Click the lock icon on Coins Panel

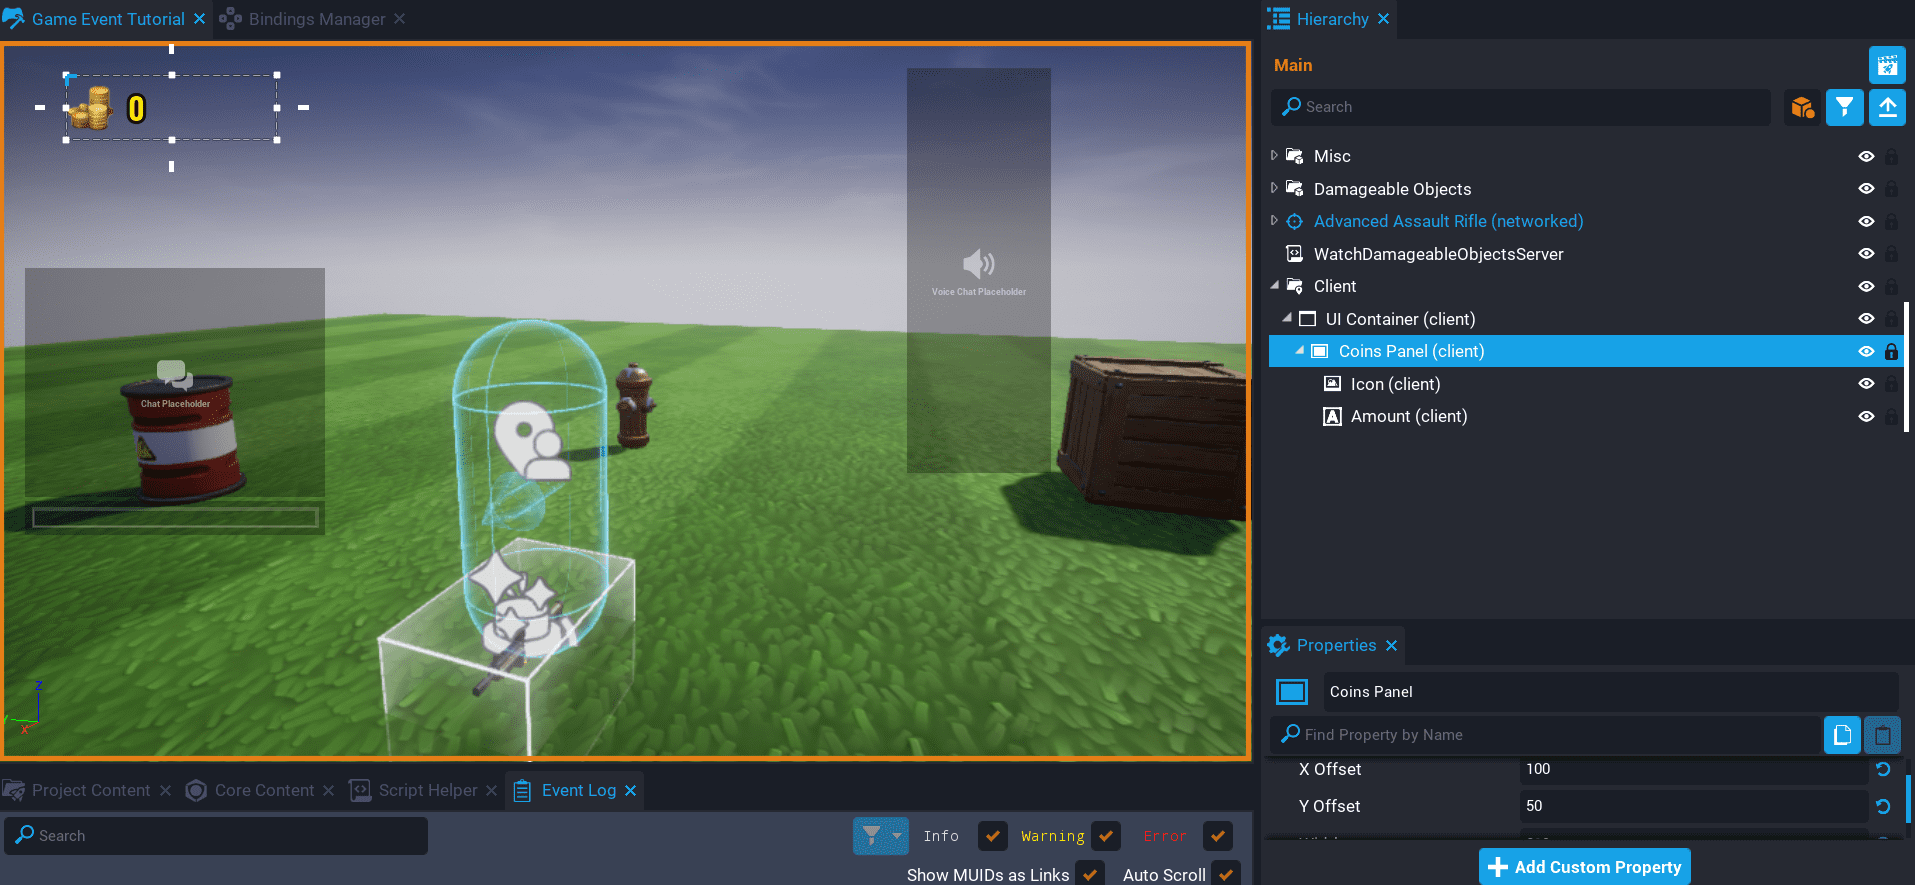pos(1891,351)
